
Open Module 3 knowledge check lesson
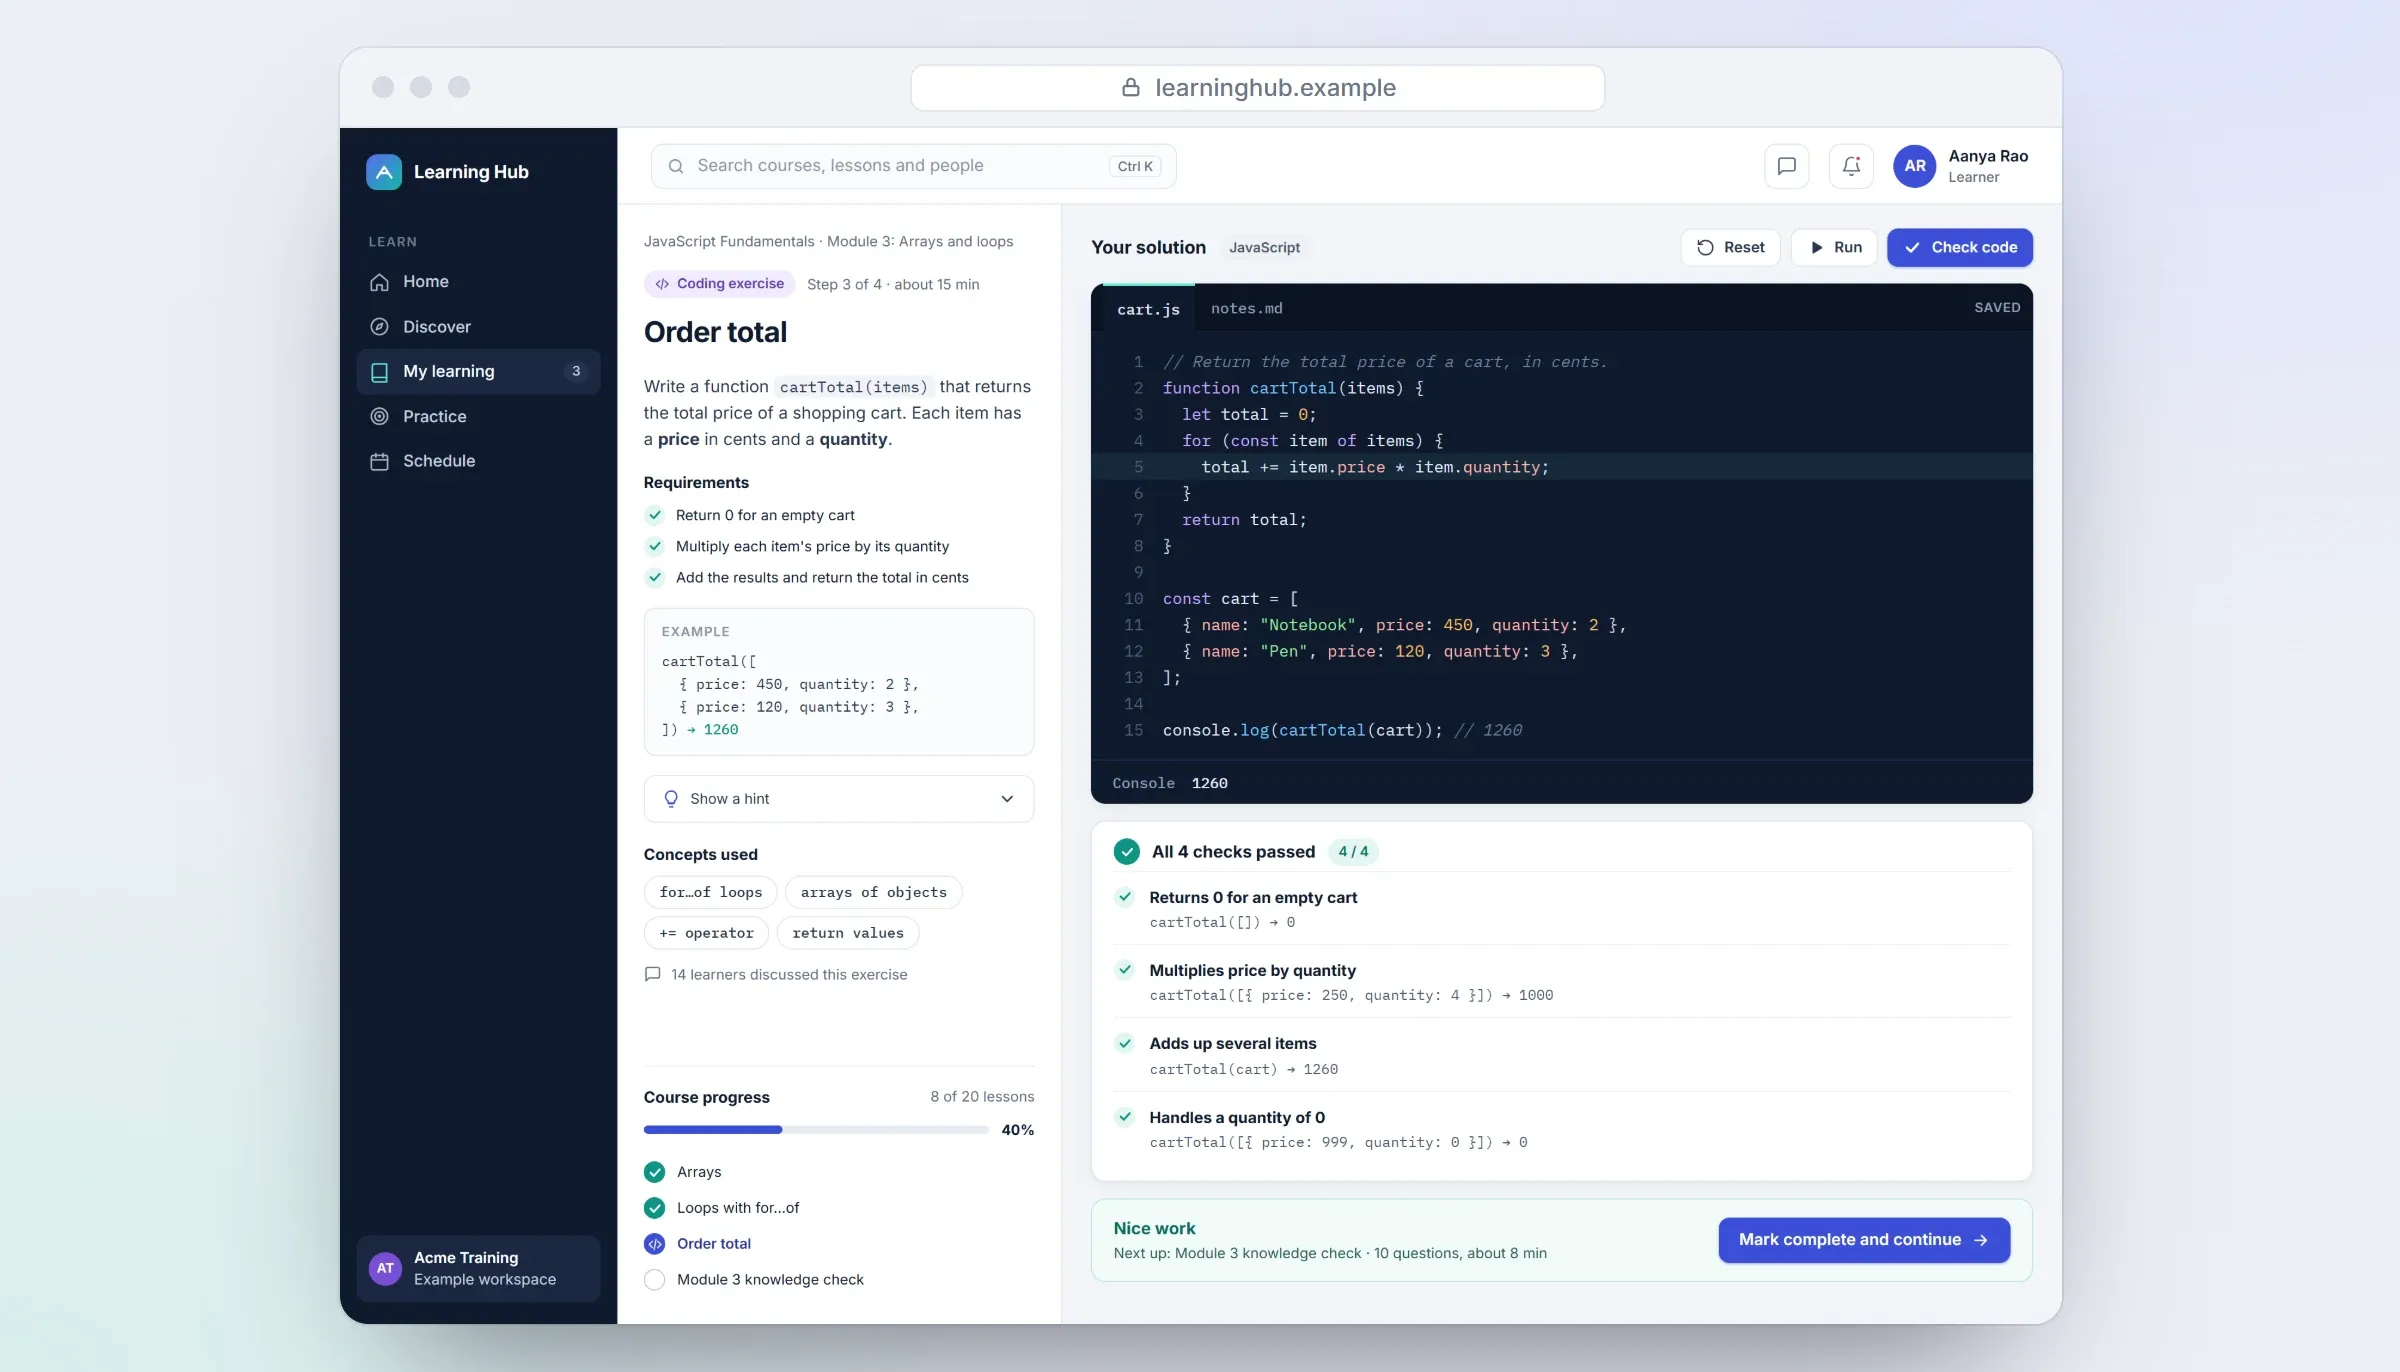pyautogui.click(x=770, y=1280)
